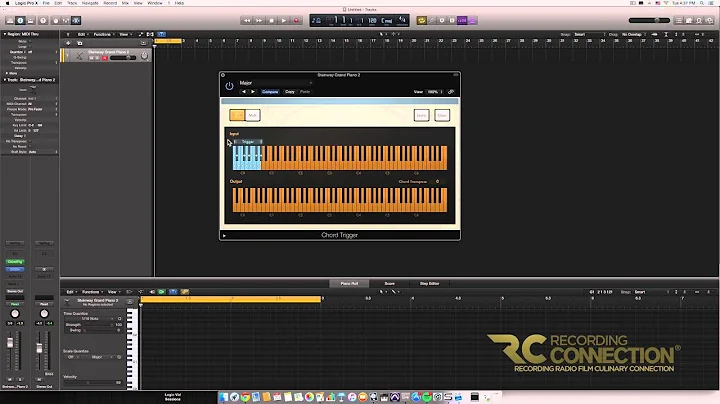Open the Note Pads button
The image size is (720, 404).
coord(689,21)
